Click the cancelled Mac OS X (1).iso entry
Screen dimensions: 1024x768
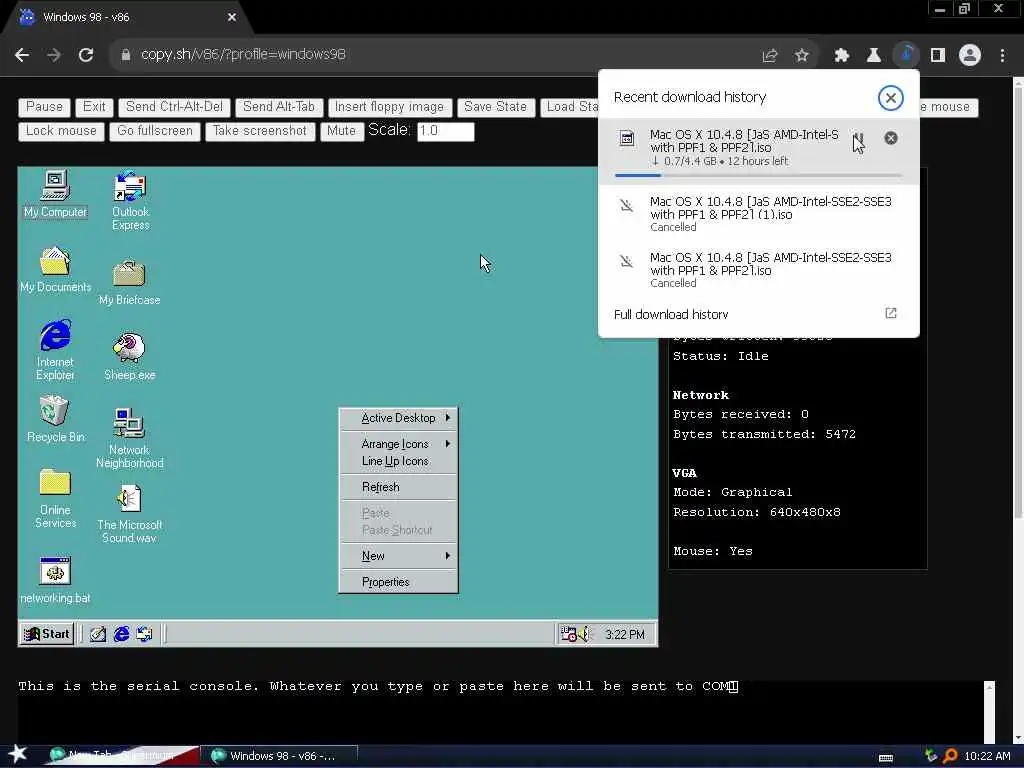tap(758, 213)
